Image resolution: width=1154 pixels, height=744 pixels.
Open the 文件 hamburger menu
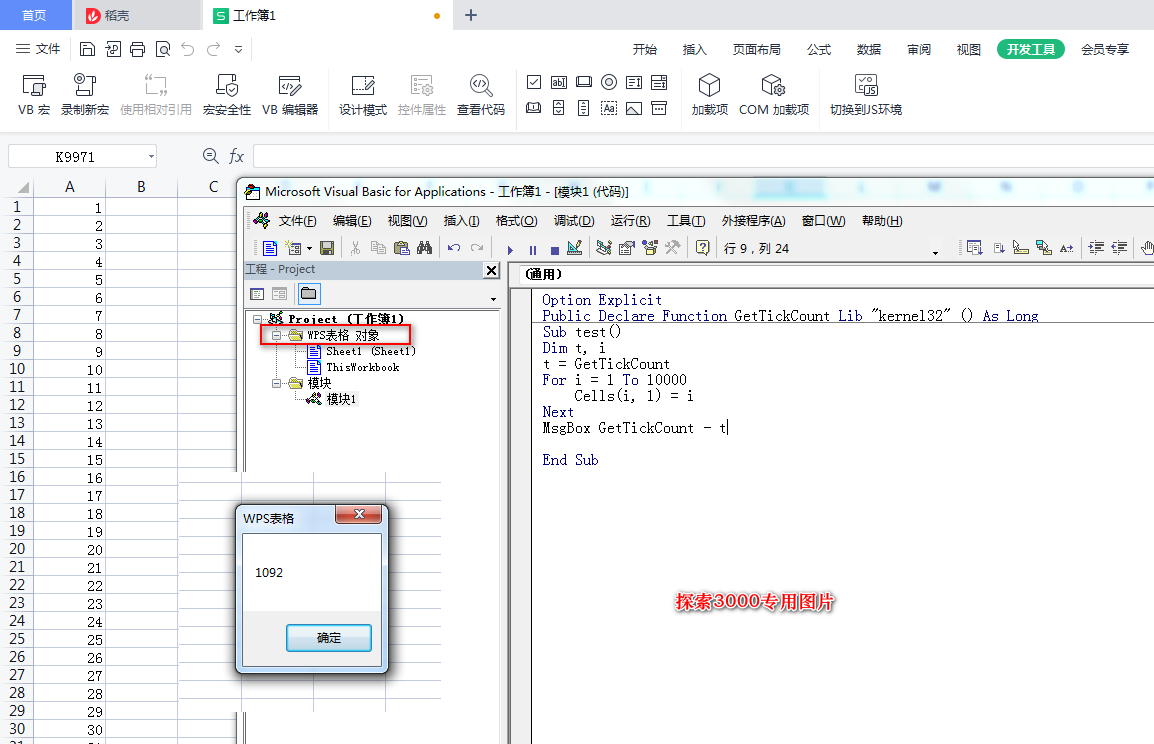38,49
